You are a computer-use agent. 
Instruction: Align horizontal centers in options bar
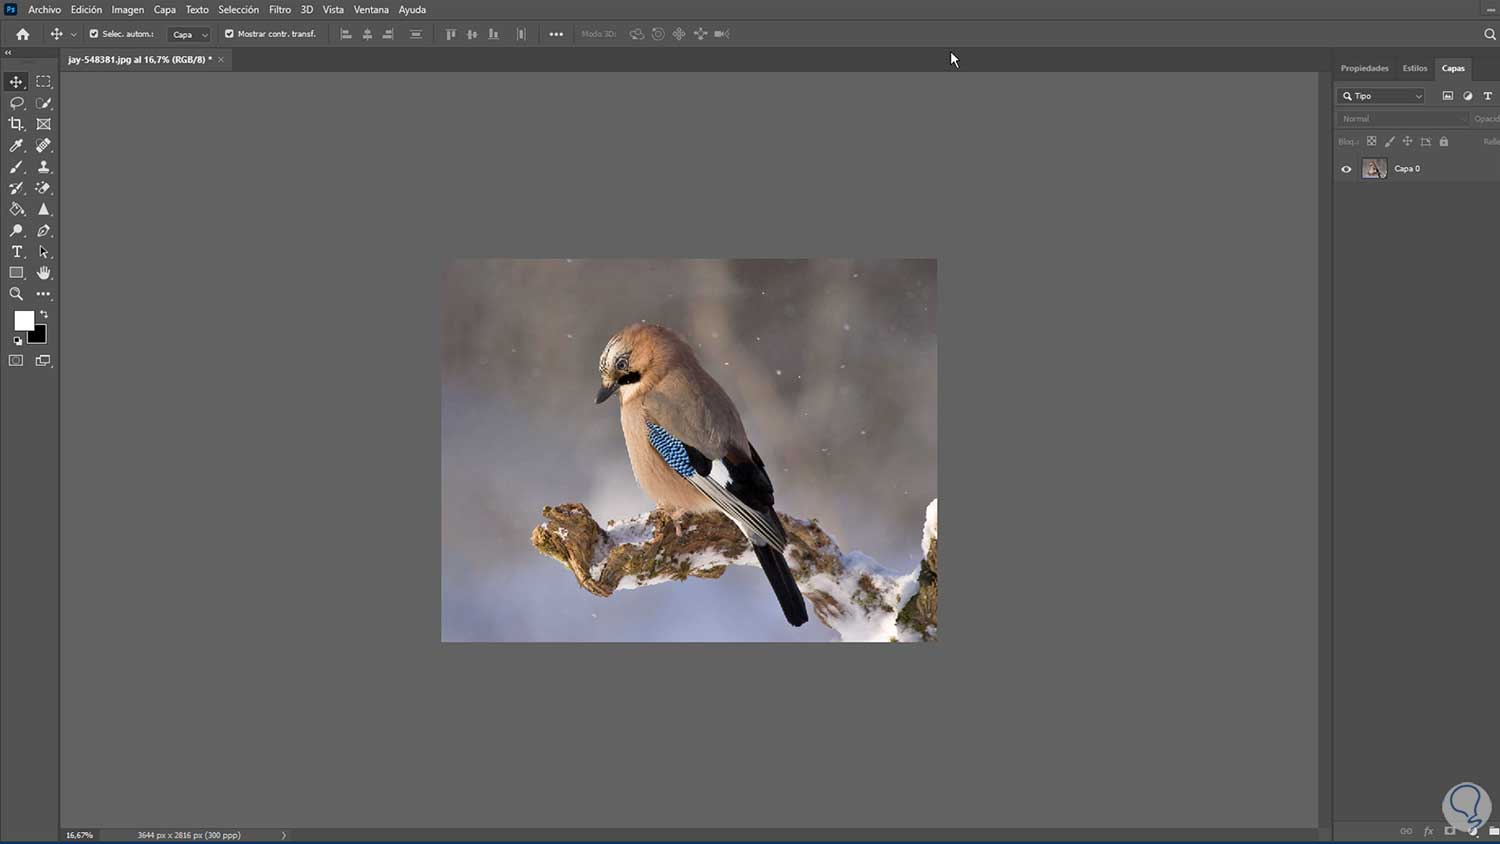pos(367,34)
